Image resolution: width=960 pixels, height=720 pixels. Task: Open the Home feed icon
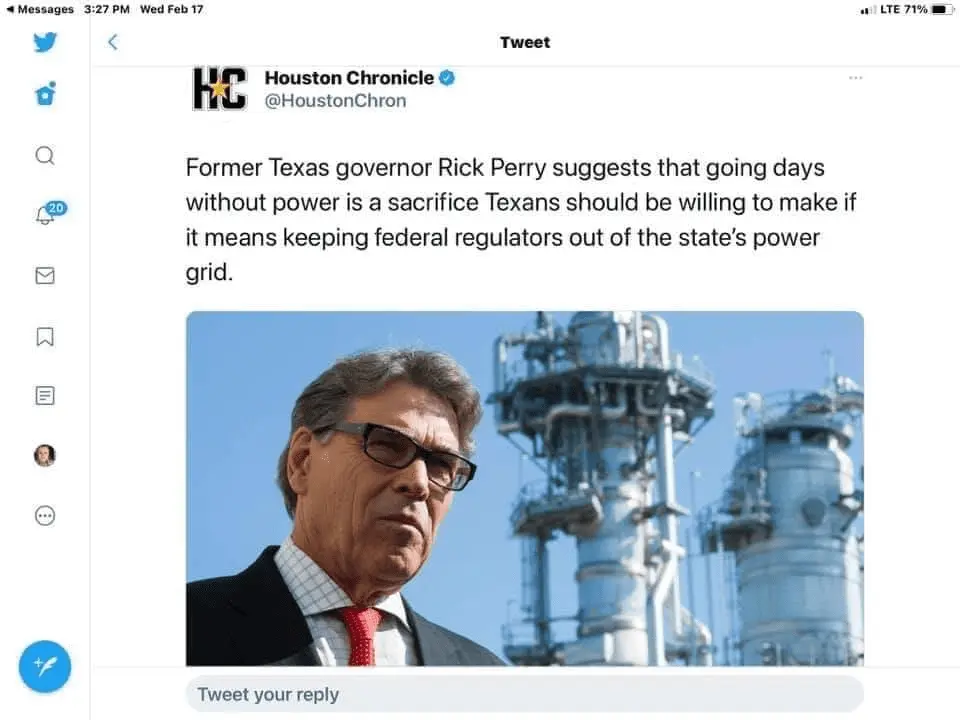tap(45, 94)
